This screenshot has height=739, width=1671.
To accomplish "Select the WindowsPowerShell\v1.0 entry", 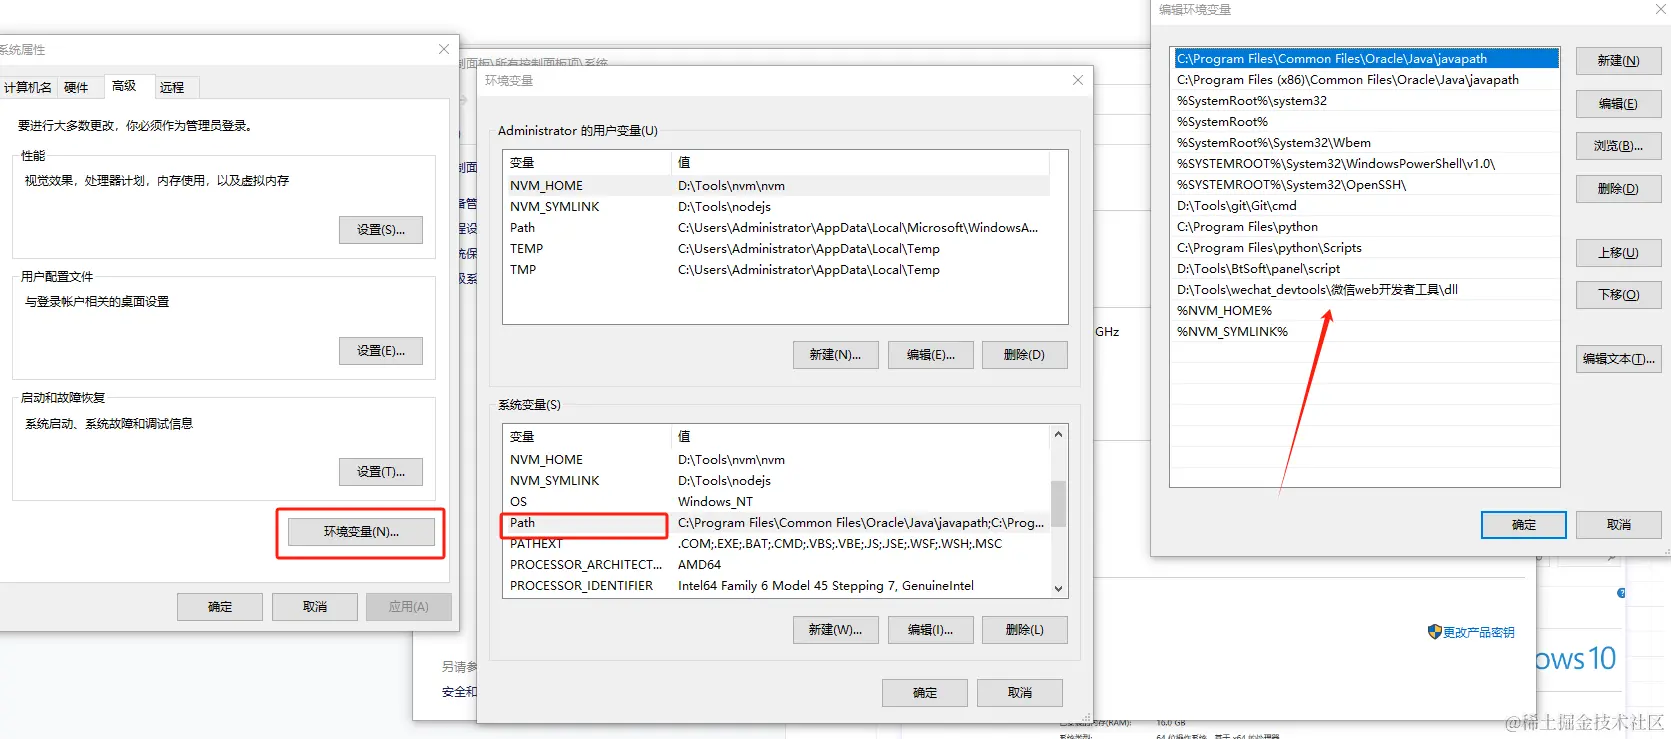I will (x=1366, y=164).
